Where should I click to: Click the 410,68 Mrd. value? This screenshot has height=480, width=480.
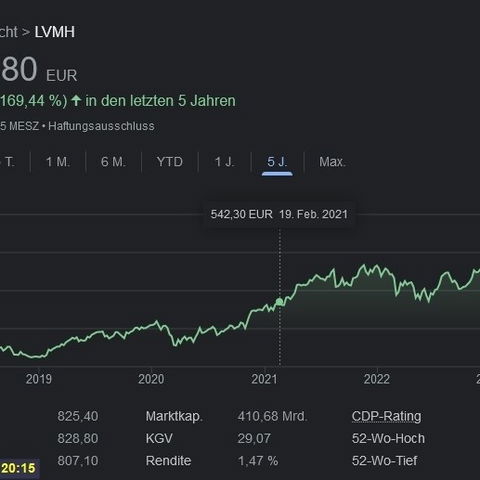point(272,416)
